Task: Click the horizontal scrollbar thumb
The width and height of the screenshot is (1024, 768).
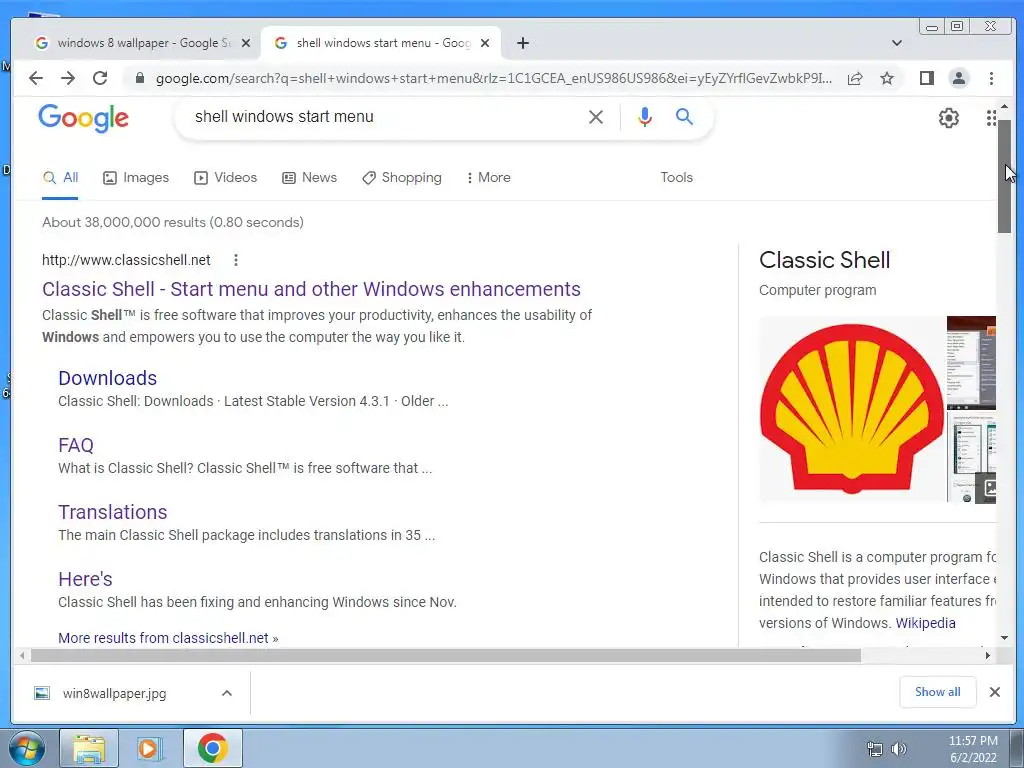Action: 445,655
